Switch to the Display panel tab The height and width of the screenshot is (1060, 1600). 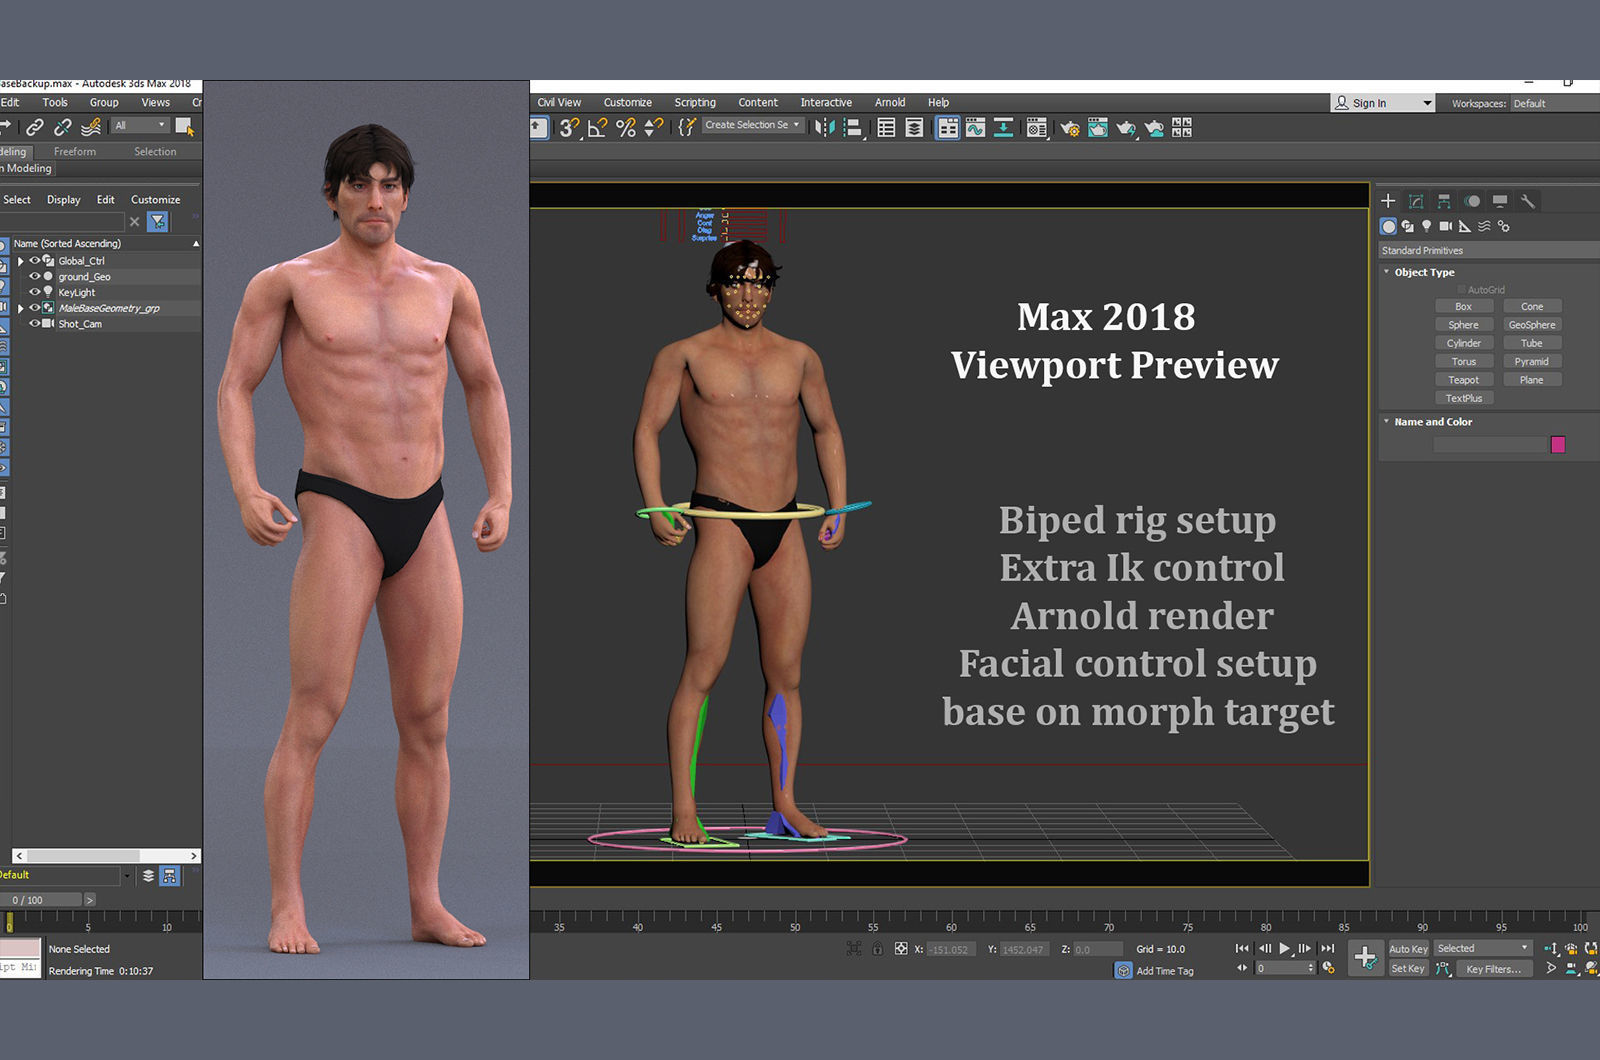pos(1500,201)
